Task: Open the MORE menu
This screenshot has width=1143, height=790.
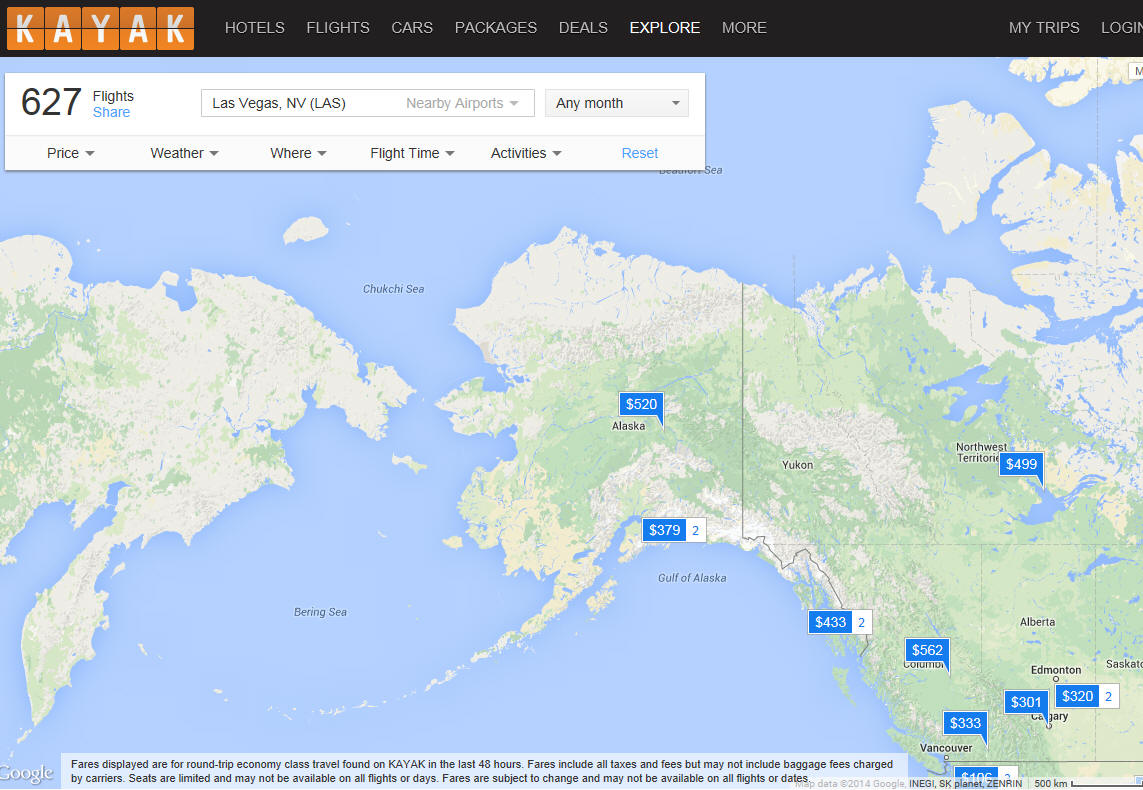Action: pyautogui.click(x=744, y=28)
